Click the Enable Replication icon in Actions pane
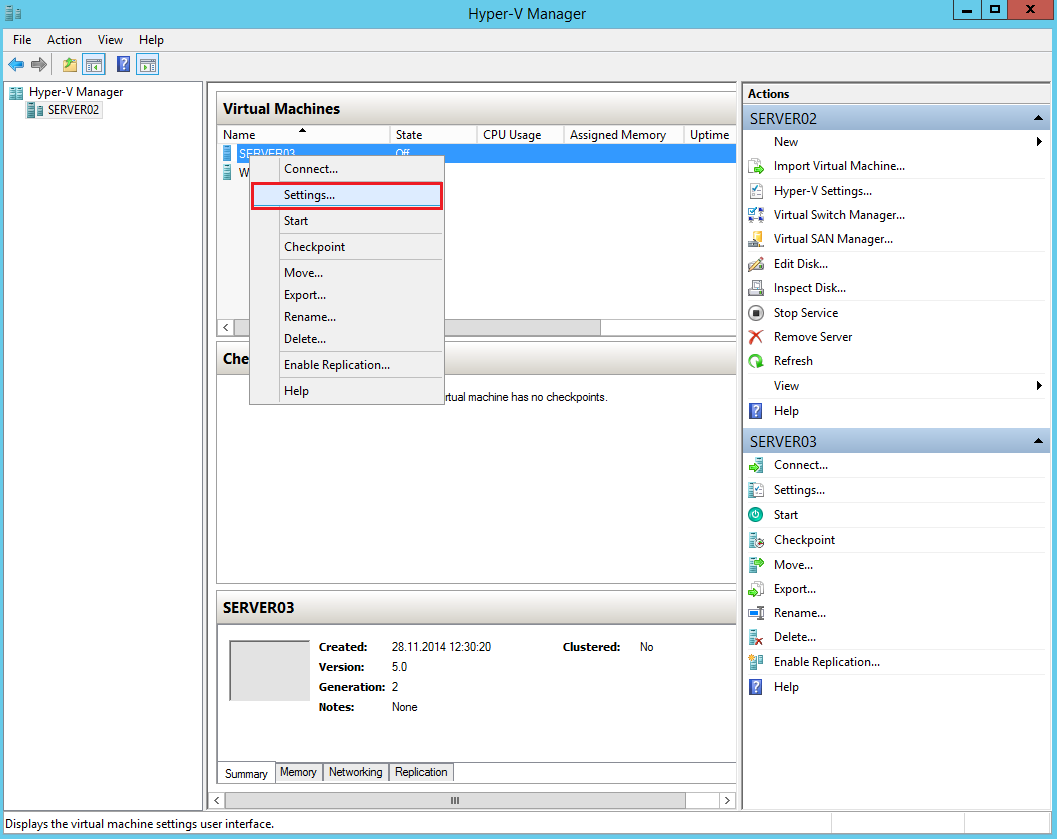This screenshot has width=1057, height=839. tap(756, 662)
